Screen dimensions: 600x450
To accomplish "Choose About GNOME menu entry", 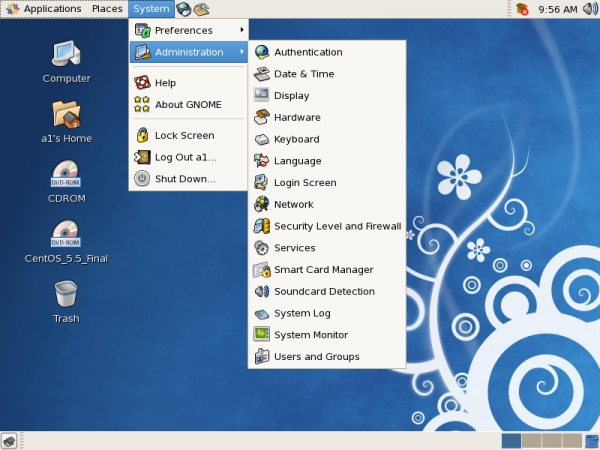I will point(189,104).
